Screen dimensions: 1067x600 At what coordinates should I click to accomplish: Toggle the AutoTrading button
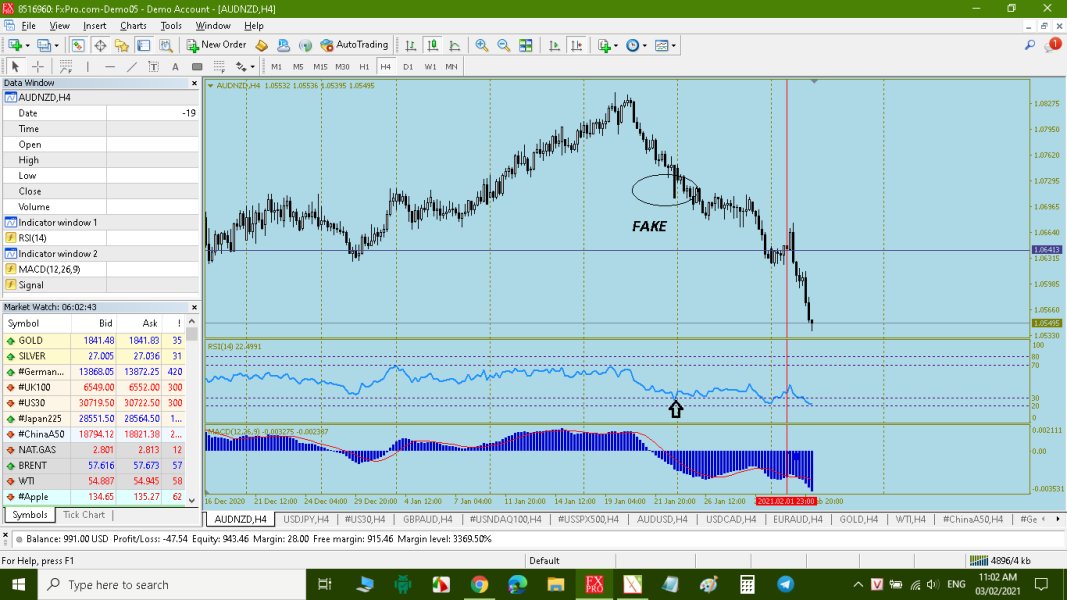click(x=354, y=45)
